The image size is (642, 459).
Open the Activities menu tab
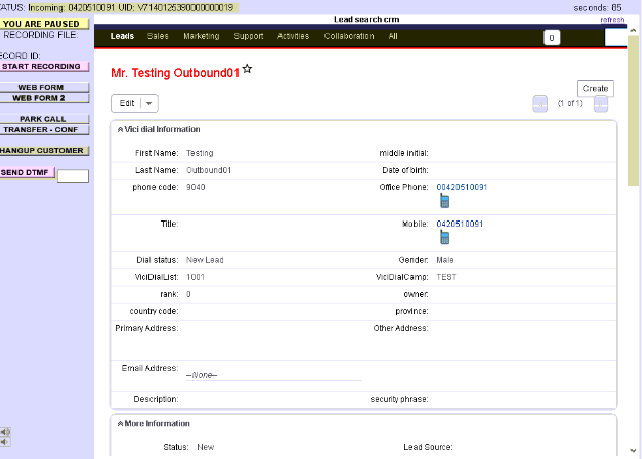point(293,36)
